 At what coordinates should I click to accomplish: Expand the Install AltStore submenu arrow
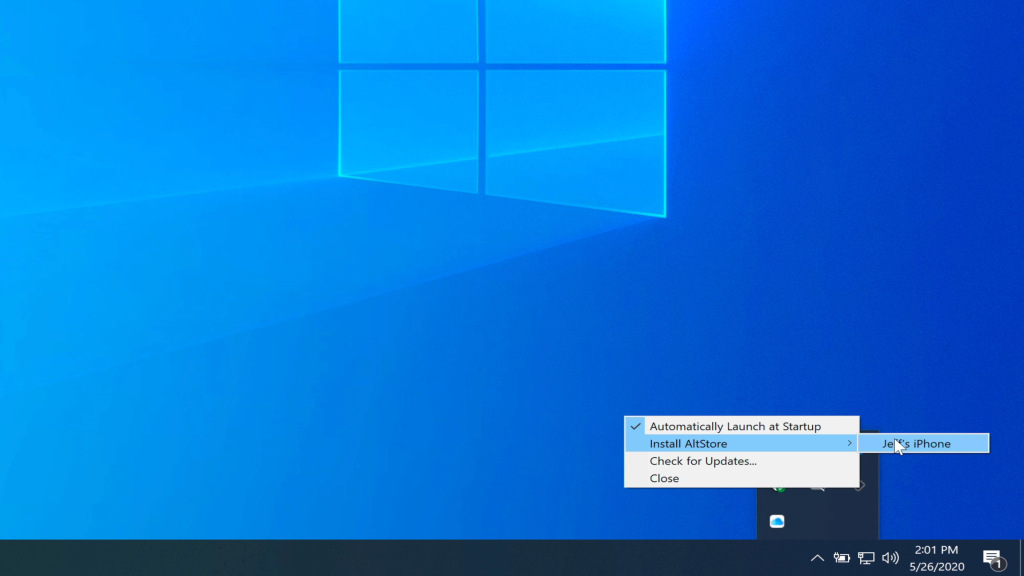(x=850, y=443)
